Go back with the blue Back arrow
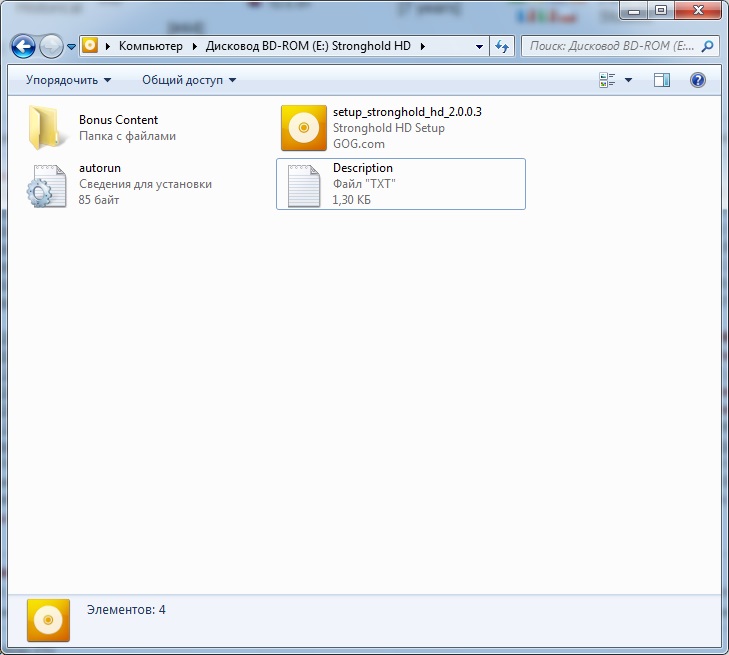Image resolution: width=729 pixels, height=655 pixels. click(23, 46)
